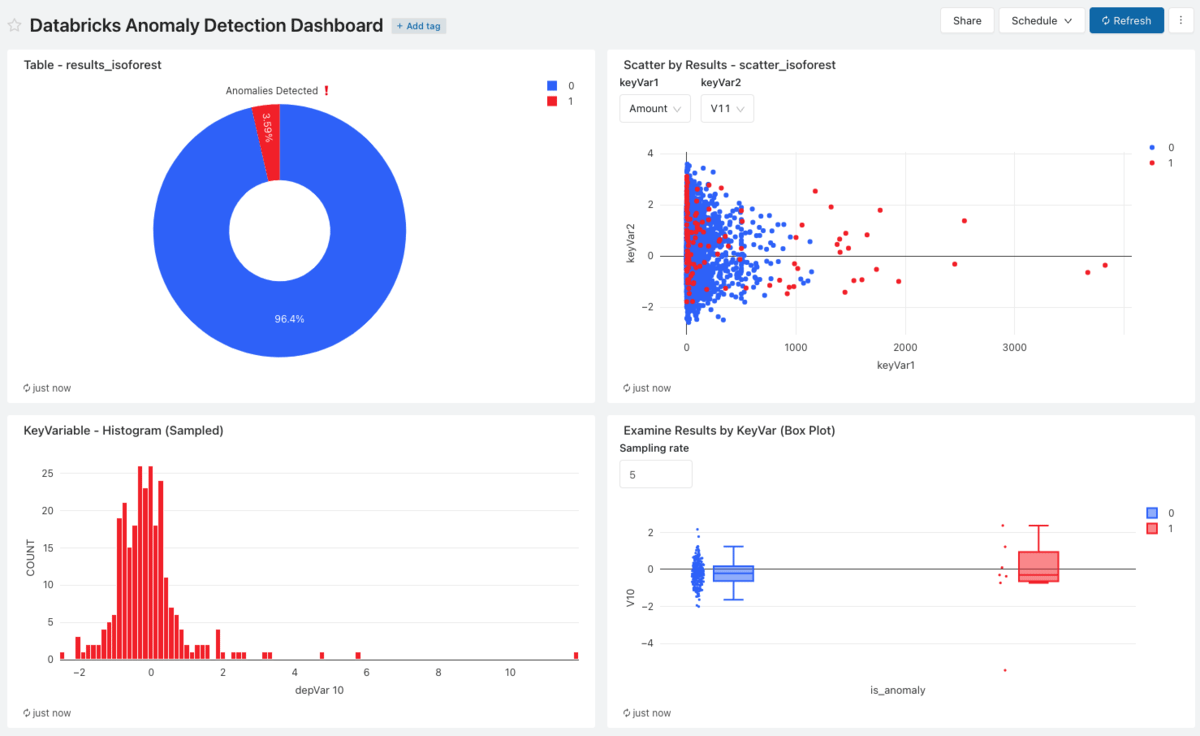The width and height of the screenshot is (1200, 736).
Task: Open the three-dot more options menu
Action: point(1180,21)
